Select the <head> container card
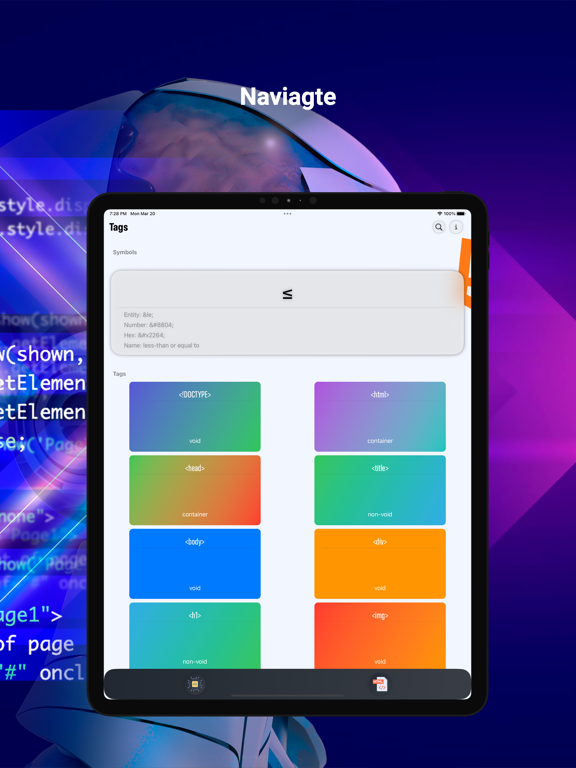 coord(195,490)
